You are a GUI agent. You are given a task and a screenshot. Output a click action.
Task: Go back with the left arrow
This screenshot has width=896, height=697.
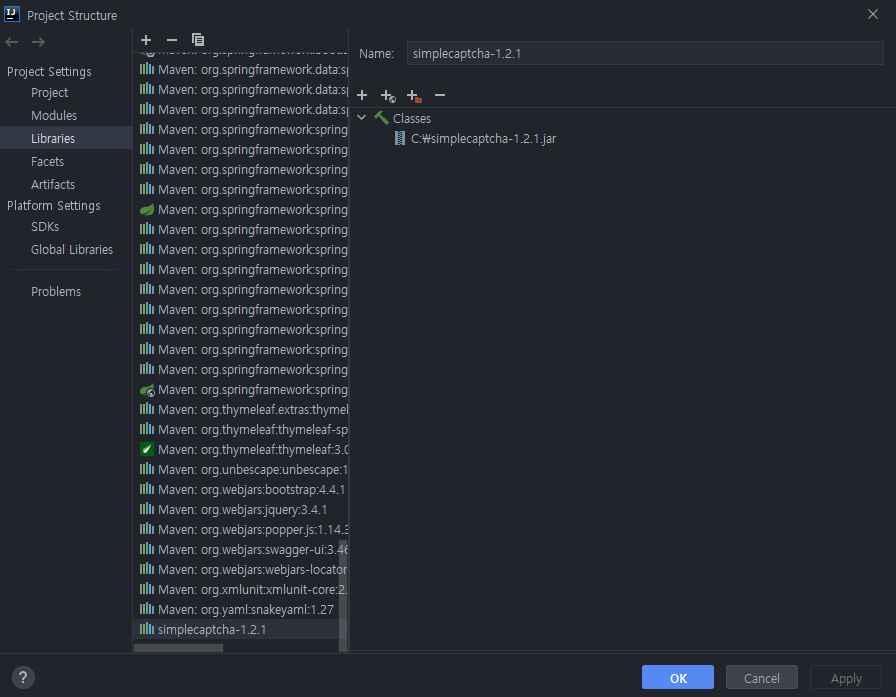(12, 42)
